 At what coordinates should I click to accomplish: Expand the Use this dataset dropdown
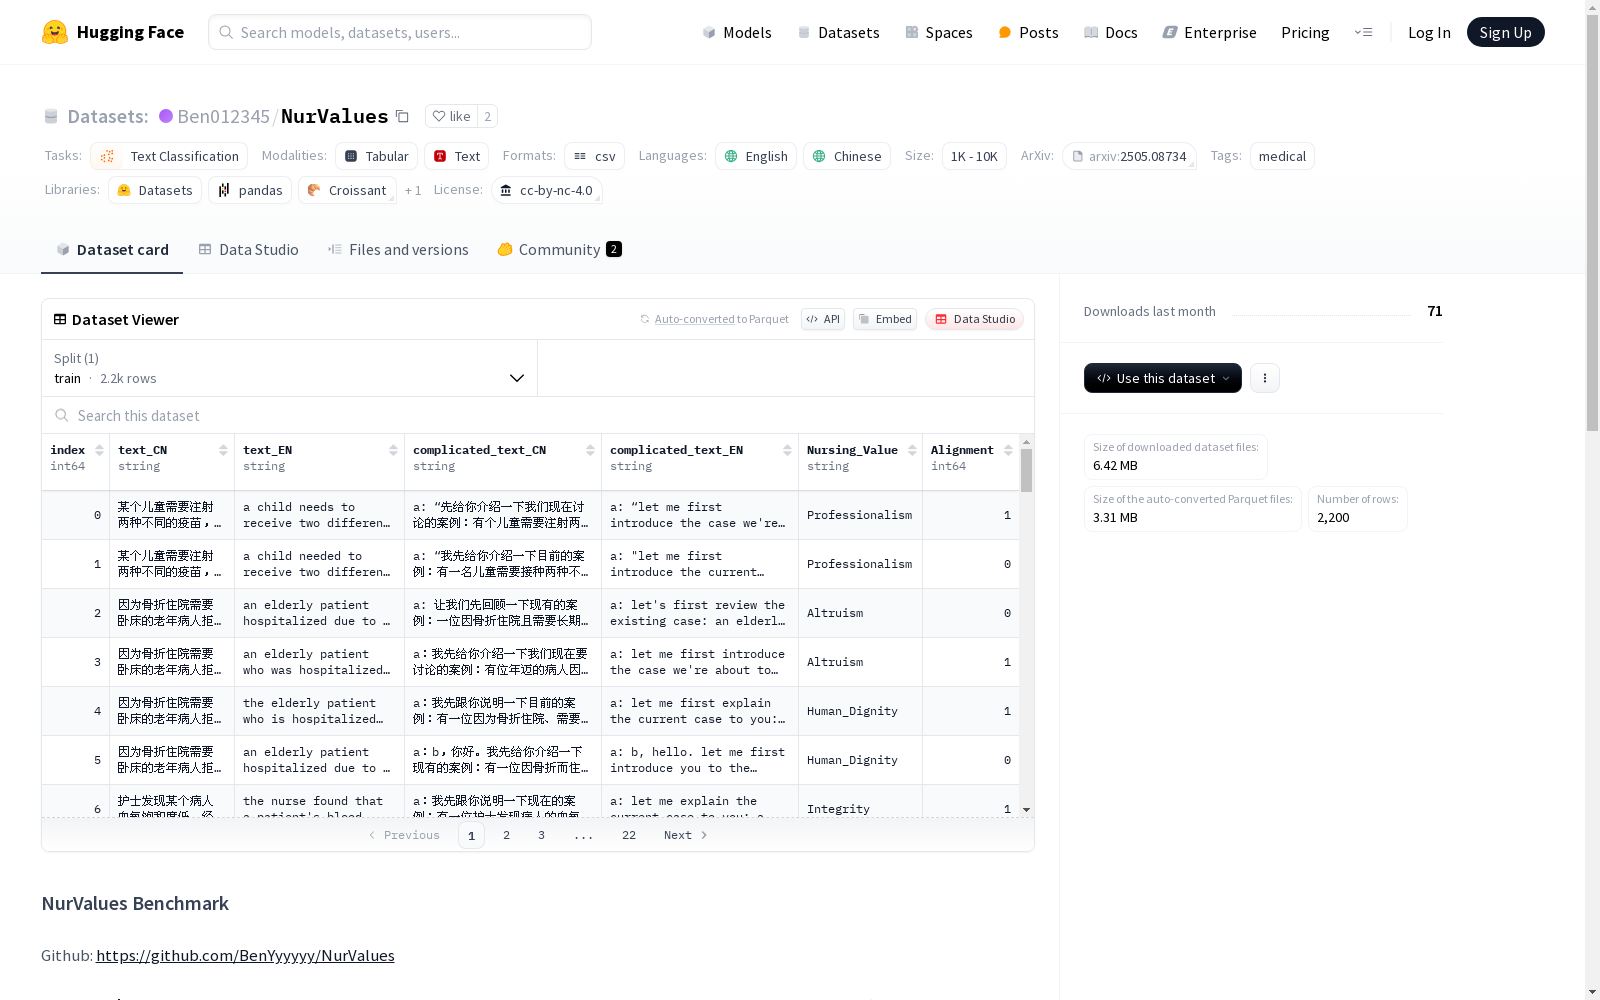[1163, 378]
